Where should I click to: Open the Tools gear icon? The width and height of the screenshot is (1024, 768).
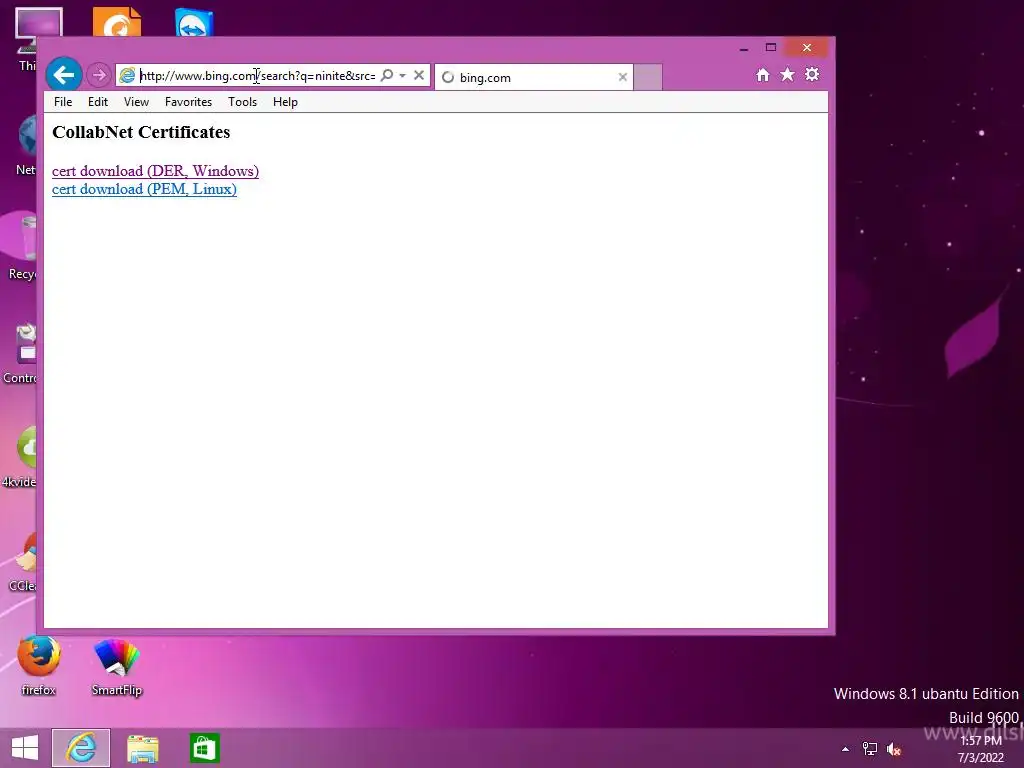pos(812,74)
